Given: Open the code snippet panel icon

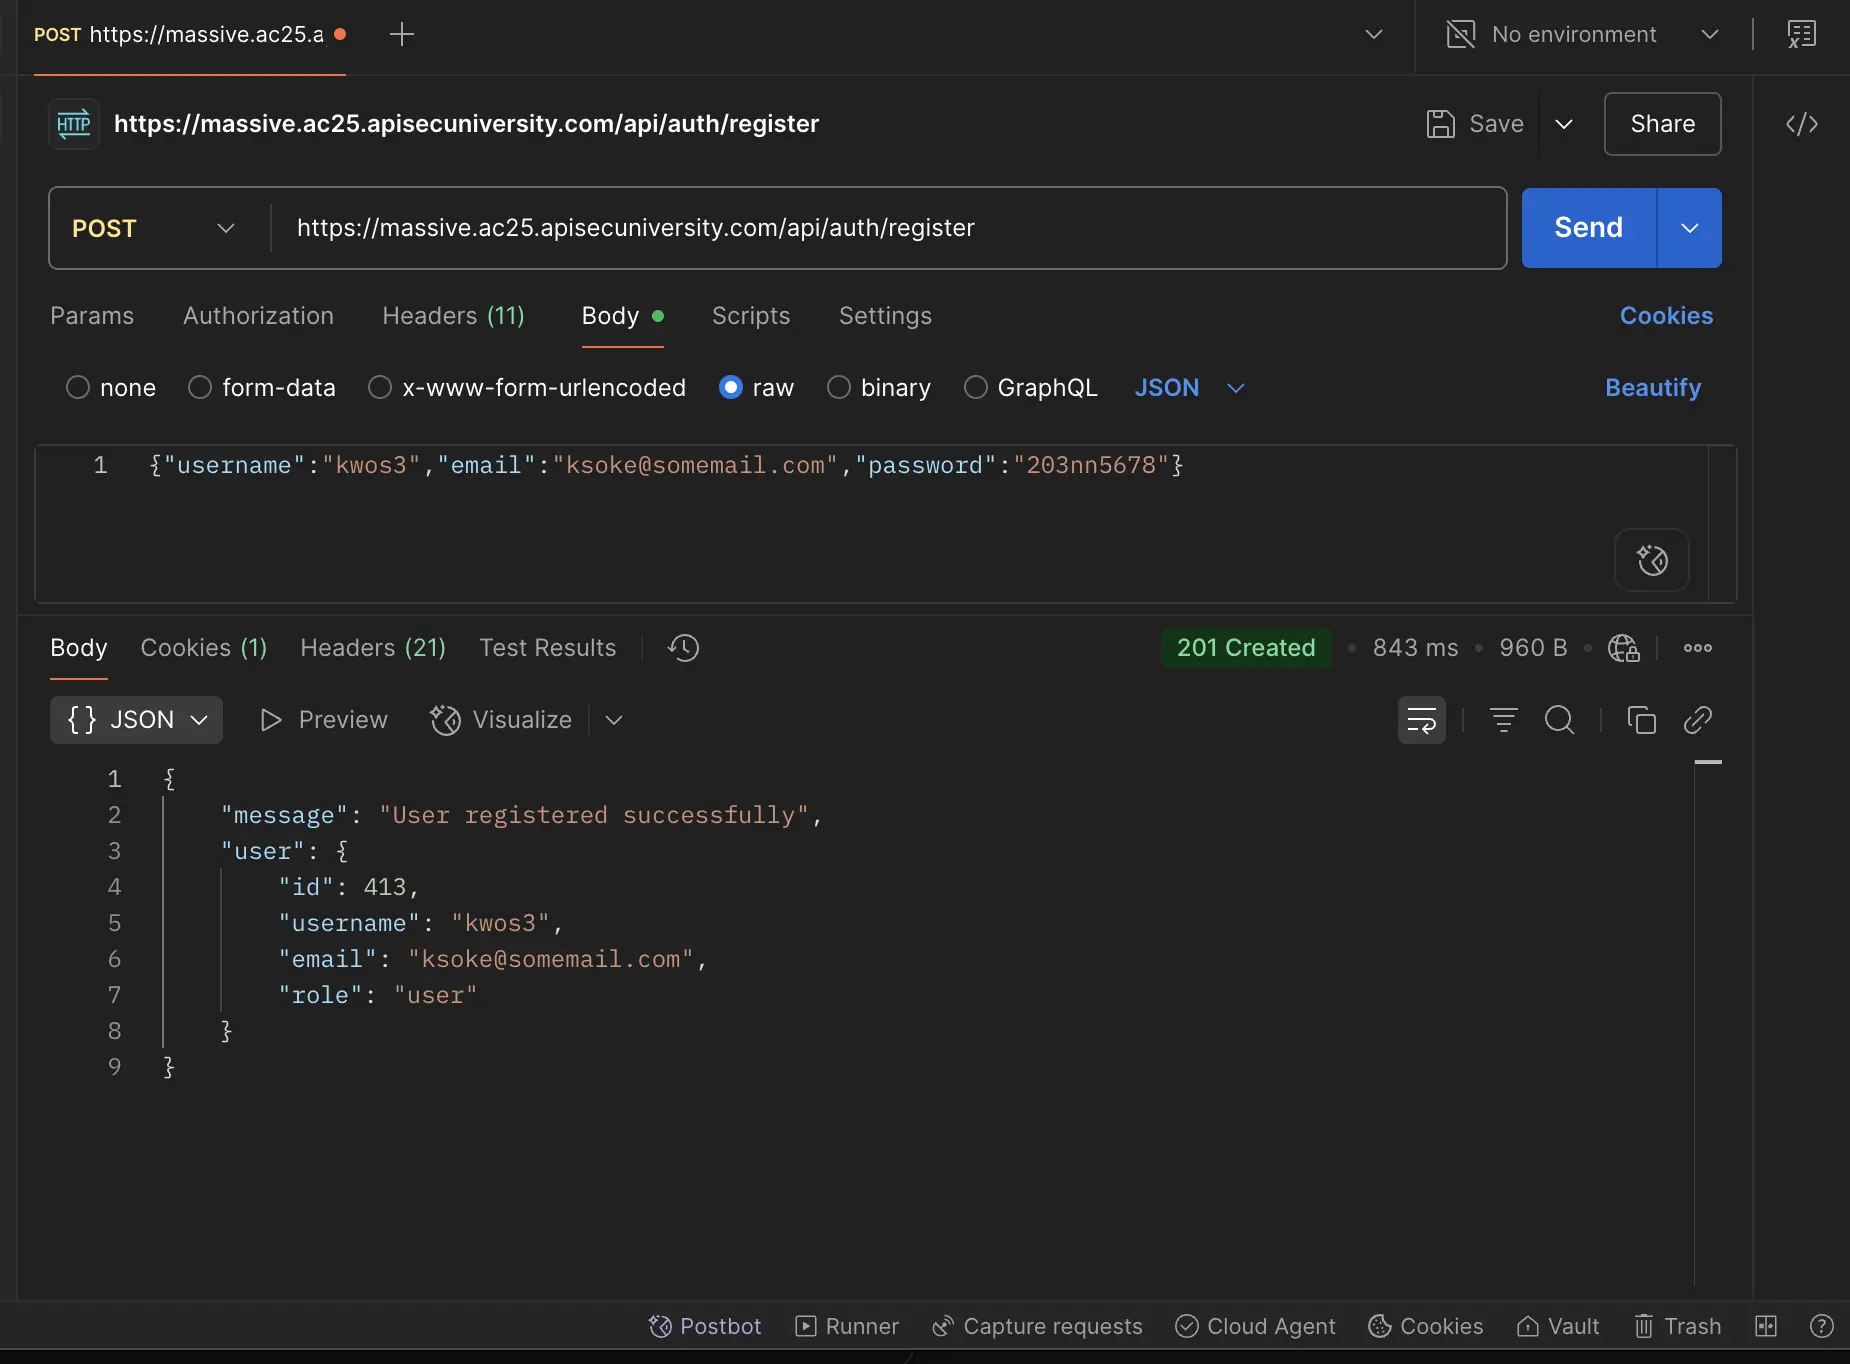Looking at the screenshot, I should pyautogui.click(x=1802, y=124).
